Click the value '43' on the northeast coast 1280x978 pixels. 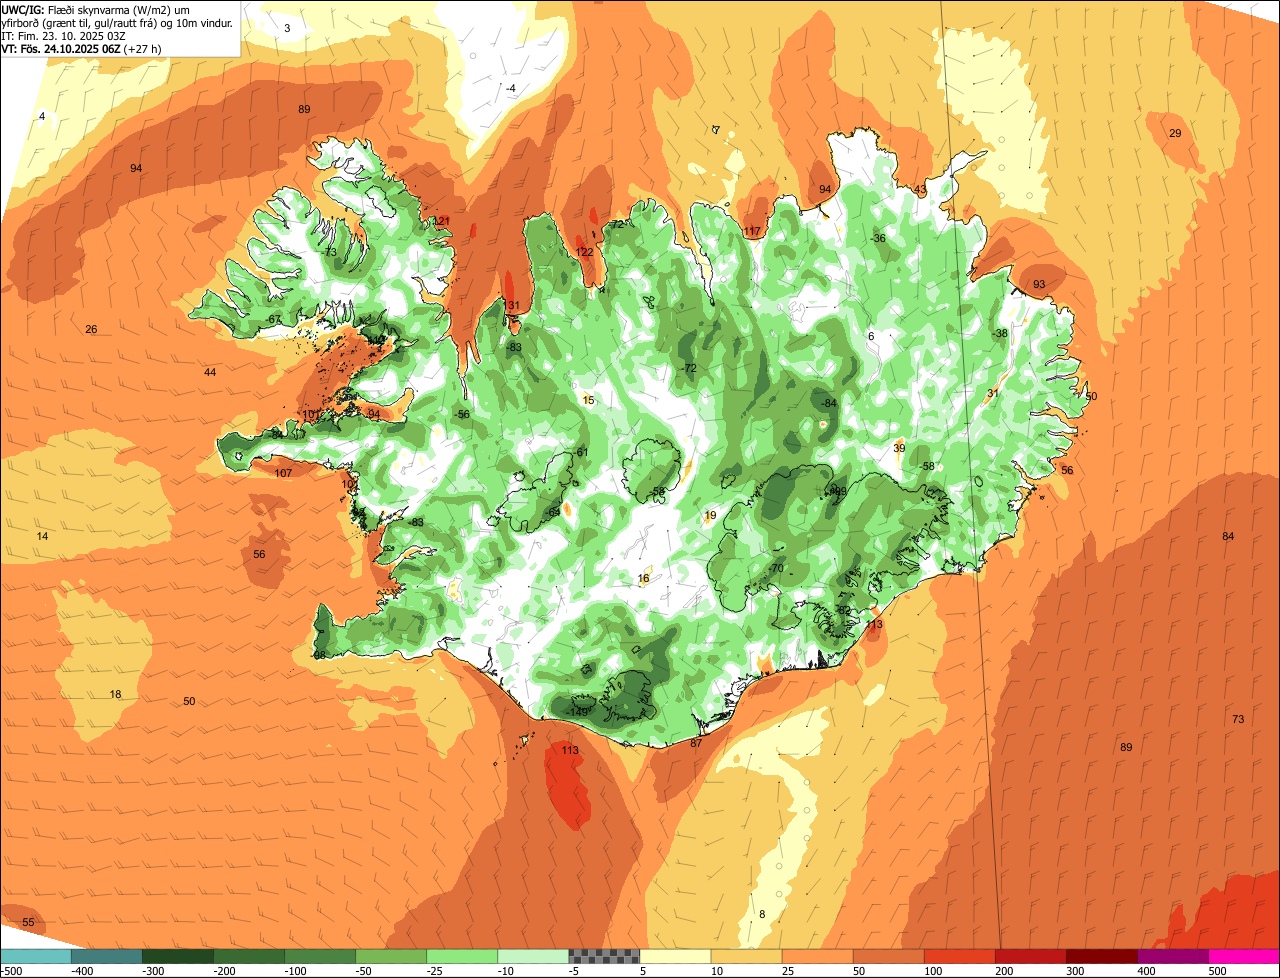(920, 190)
